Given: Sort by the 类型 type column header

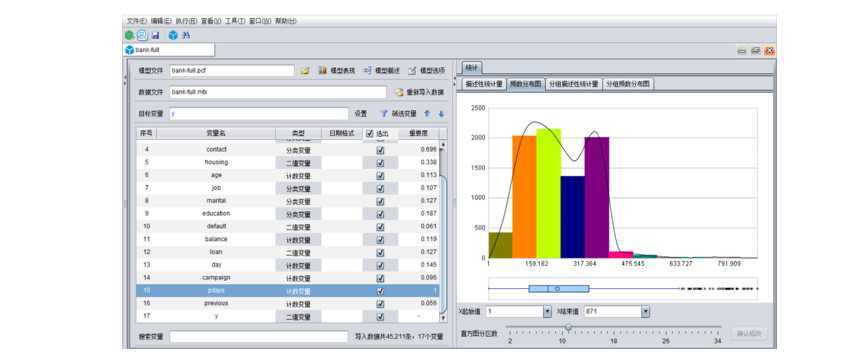Looking at the screenshot, I should click(298, 134).
